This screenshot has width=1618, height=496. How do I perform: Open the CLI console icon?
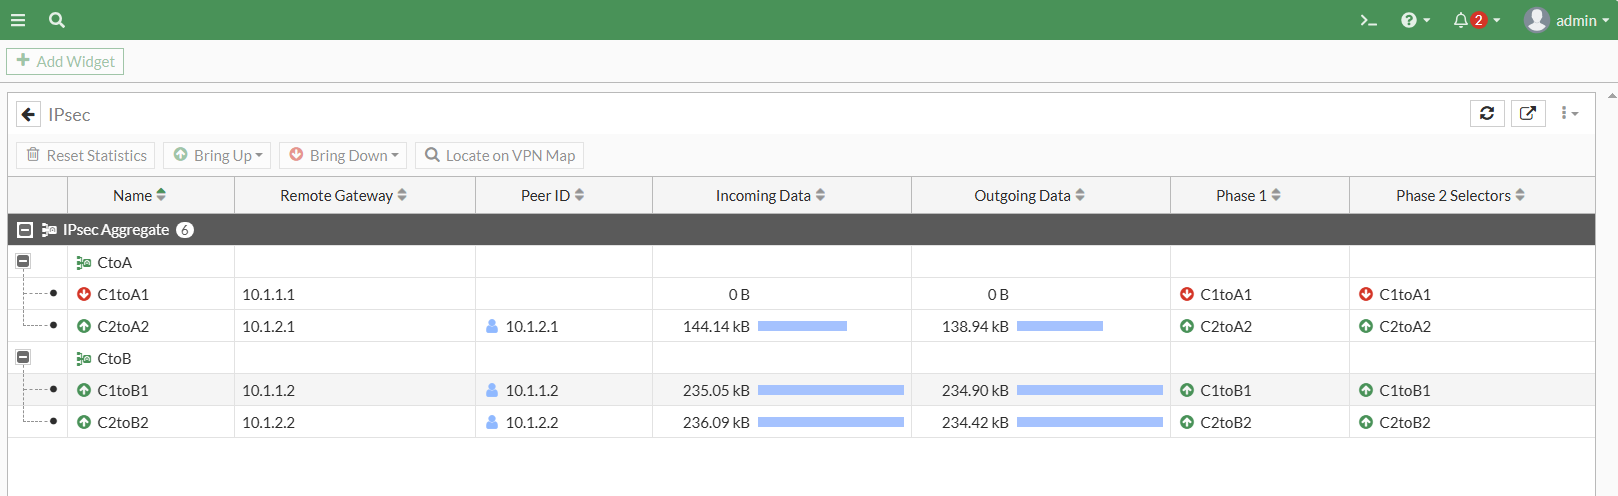point(1368,20)
